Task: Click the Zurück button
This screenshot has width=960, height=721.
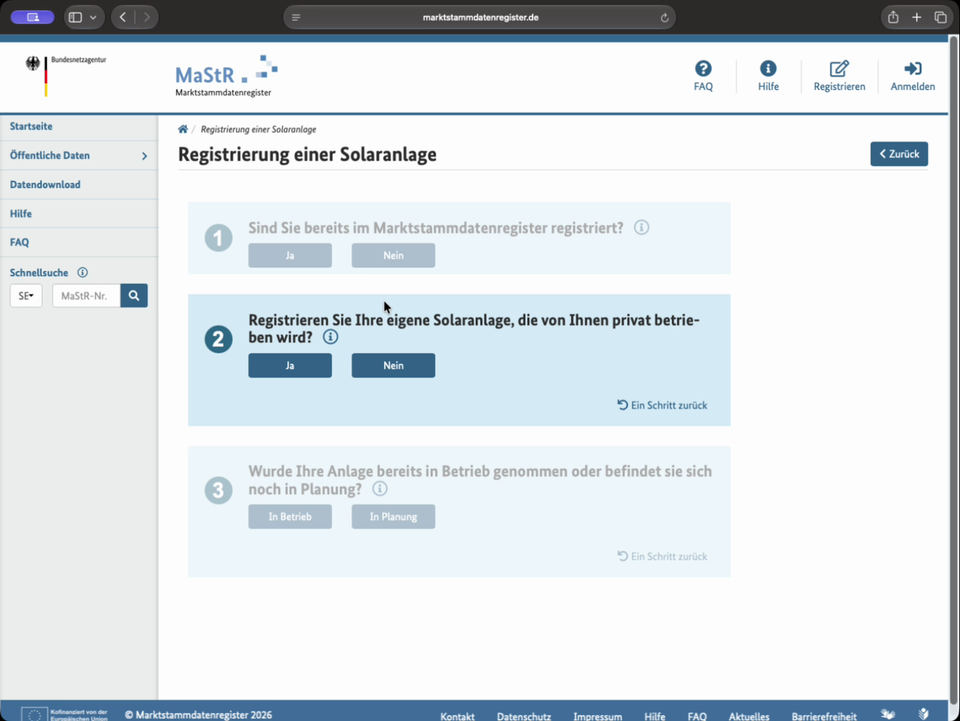Action: pyautogui.click(x=899, y=154)
